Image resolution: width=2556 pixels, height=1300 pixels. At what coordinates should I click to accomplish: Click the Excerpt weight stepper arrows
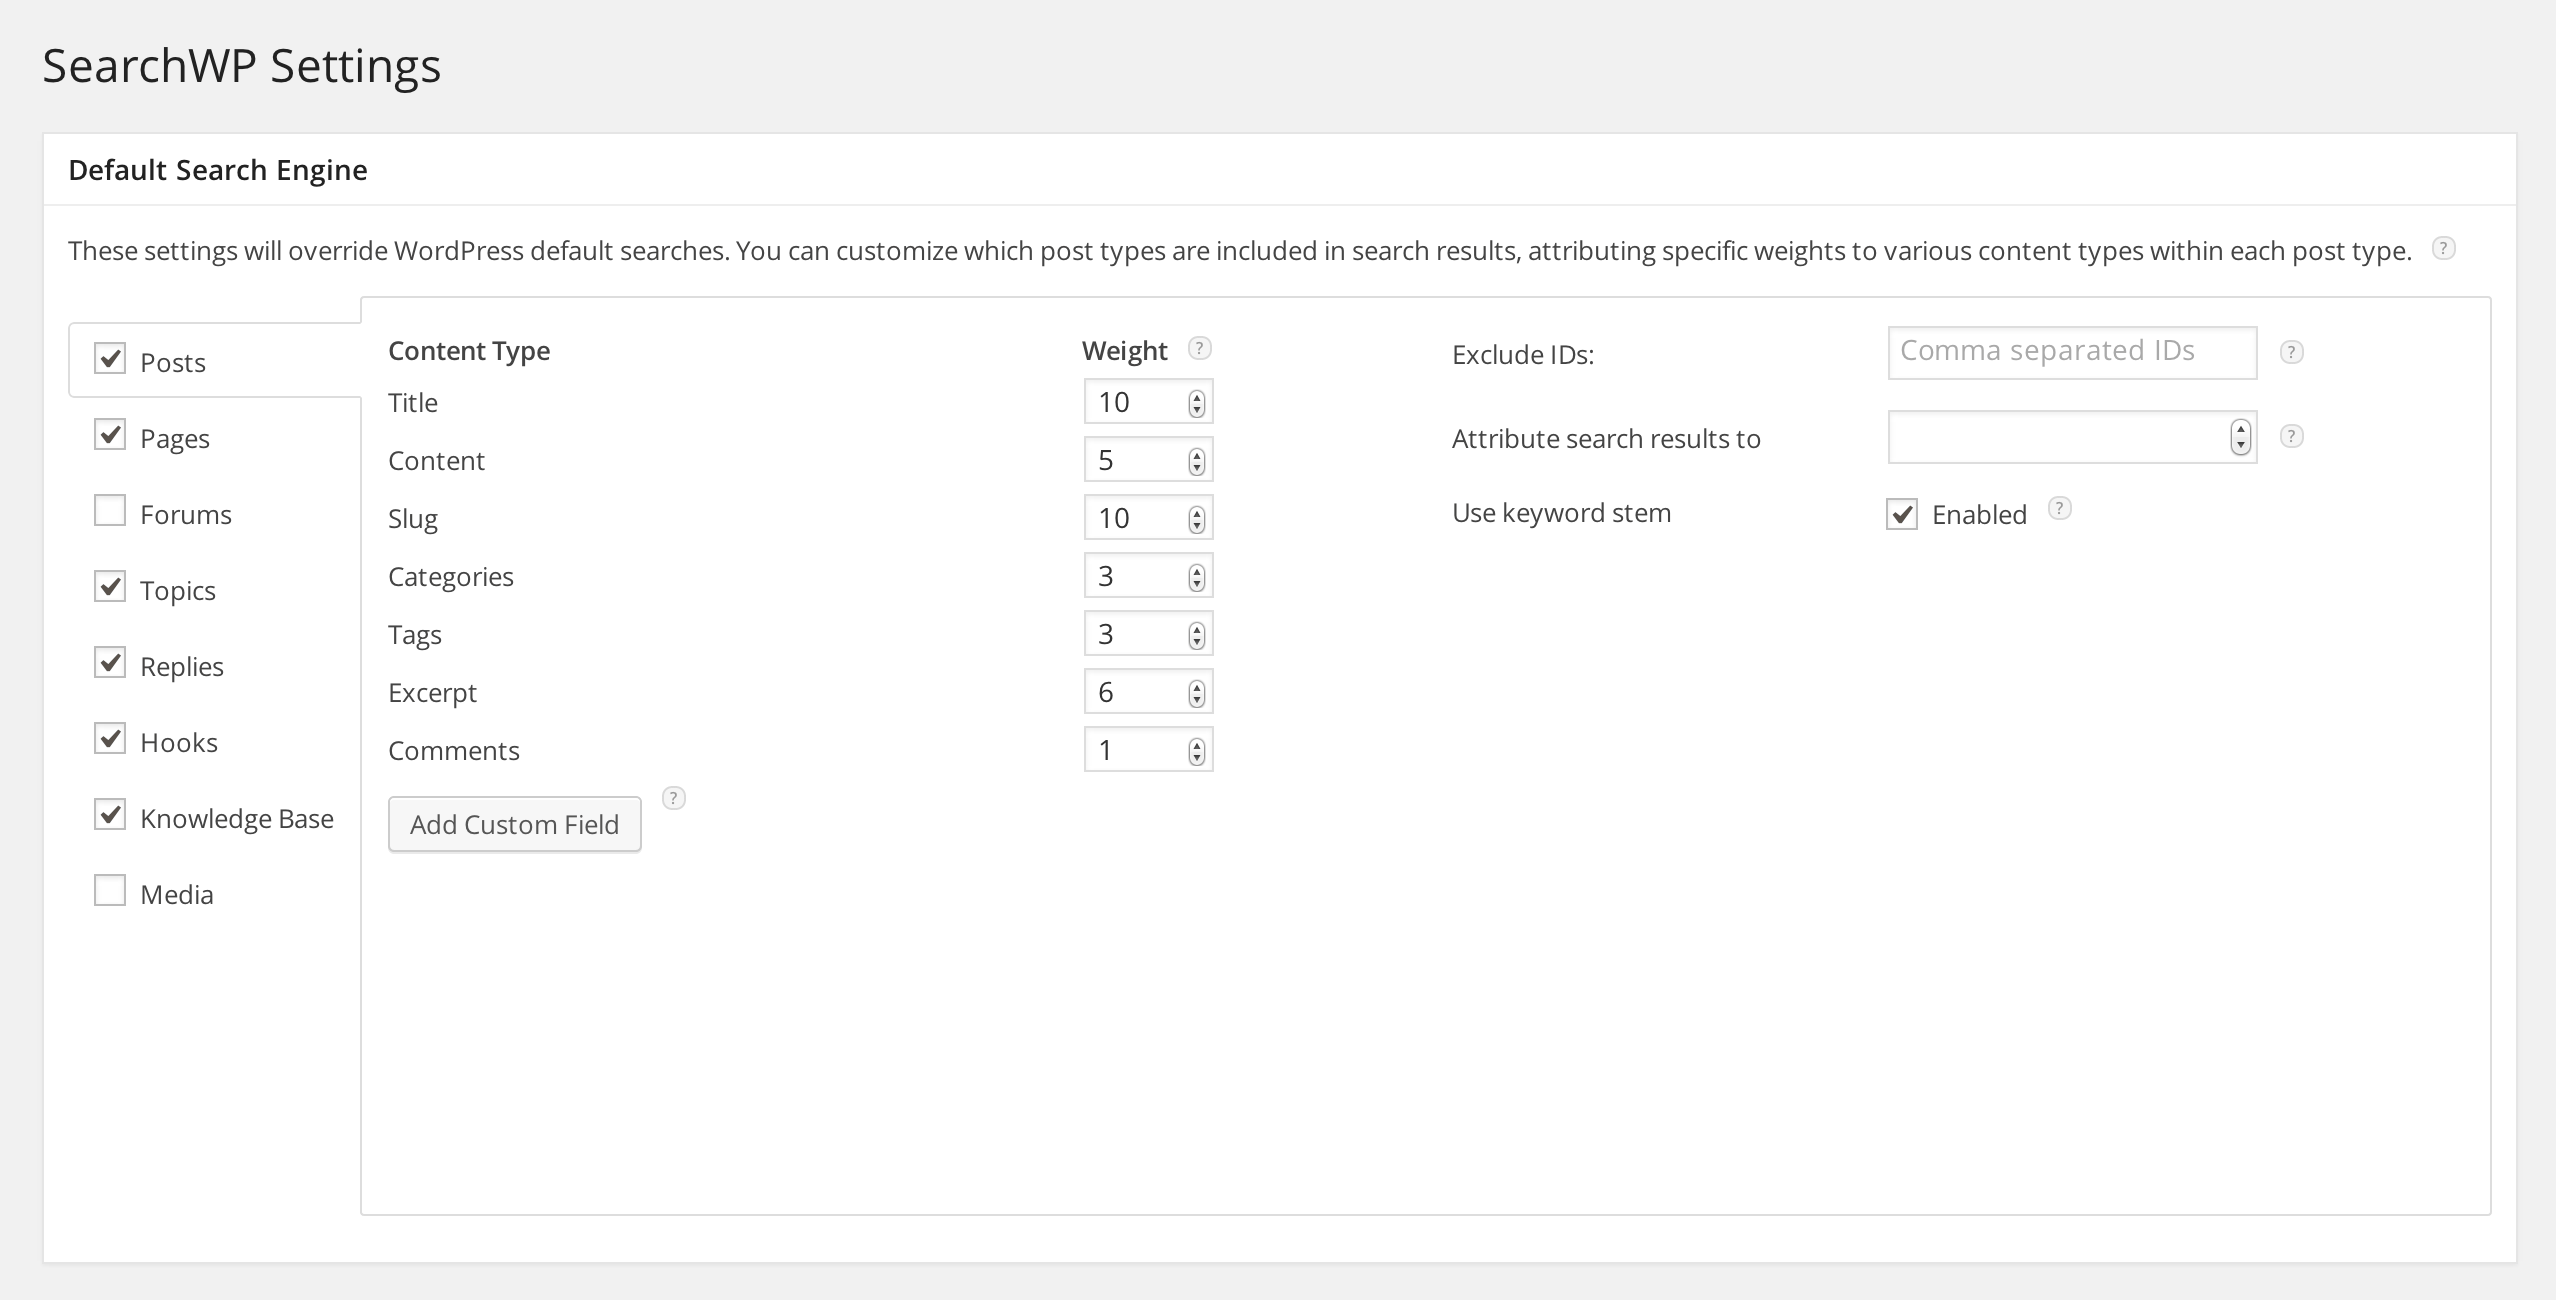pos(1196,693)
